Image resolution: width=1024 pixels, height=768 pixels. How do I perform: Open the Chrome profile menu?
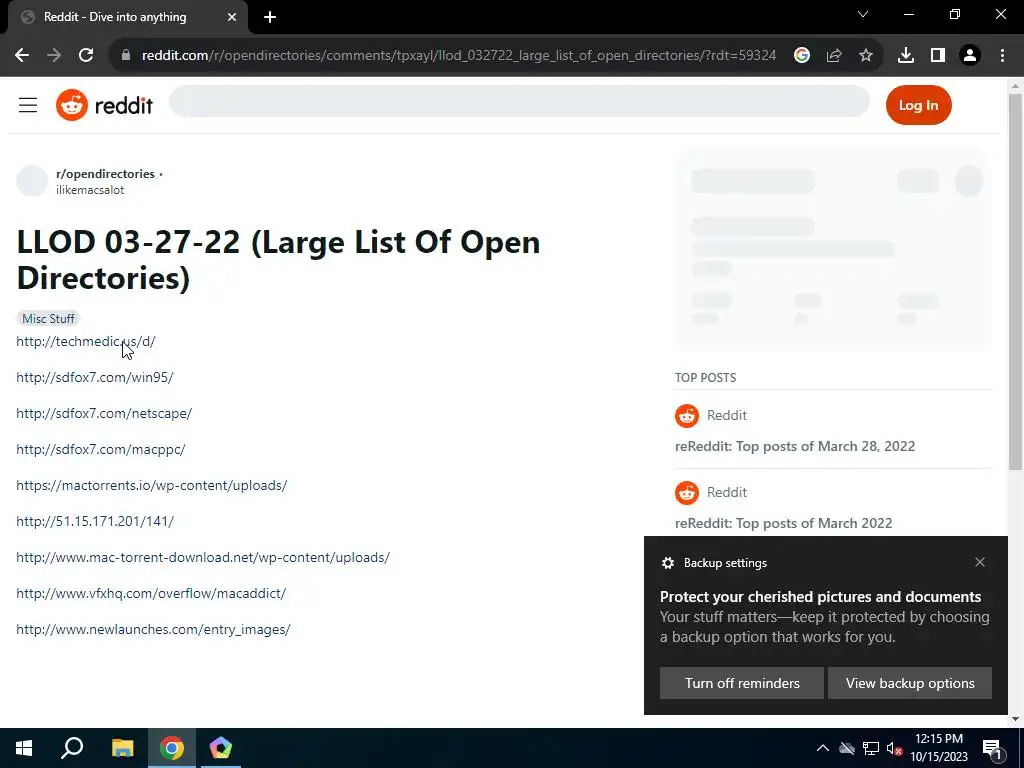click(970, 56)
